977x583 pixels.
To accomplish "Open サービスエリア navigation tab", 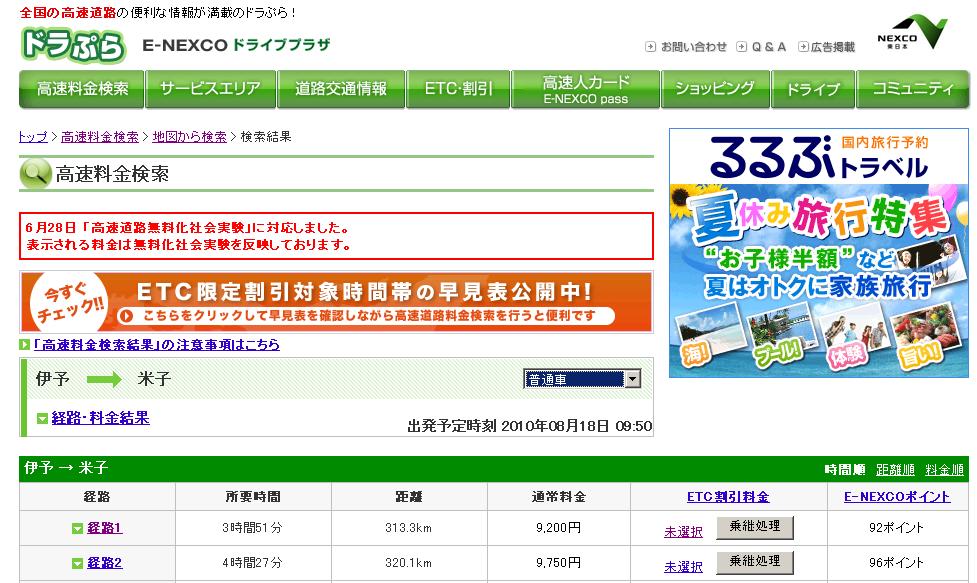I will click(211, 89).
